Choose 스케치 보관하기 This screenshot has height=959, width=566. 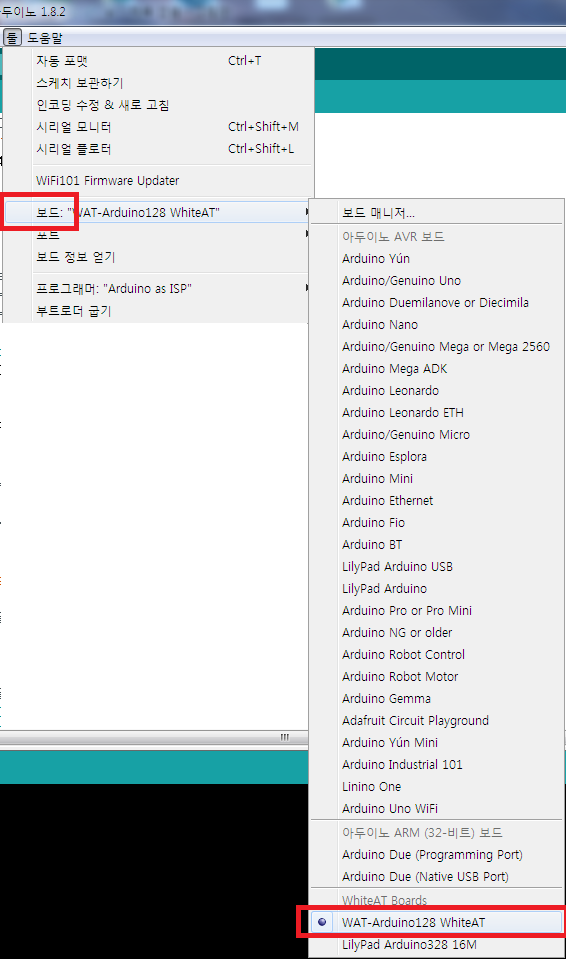[x=158, y=83]
